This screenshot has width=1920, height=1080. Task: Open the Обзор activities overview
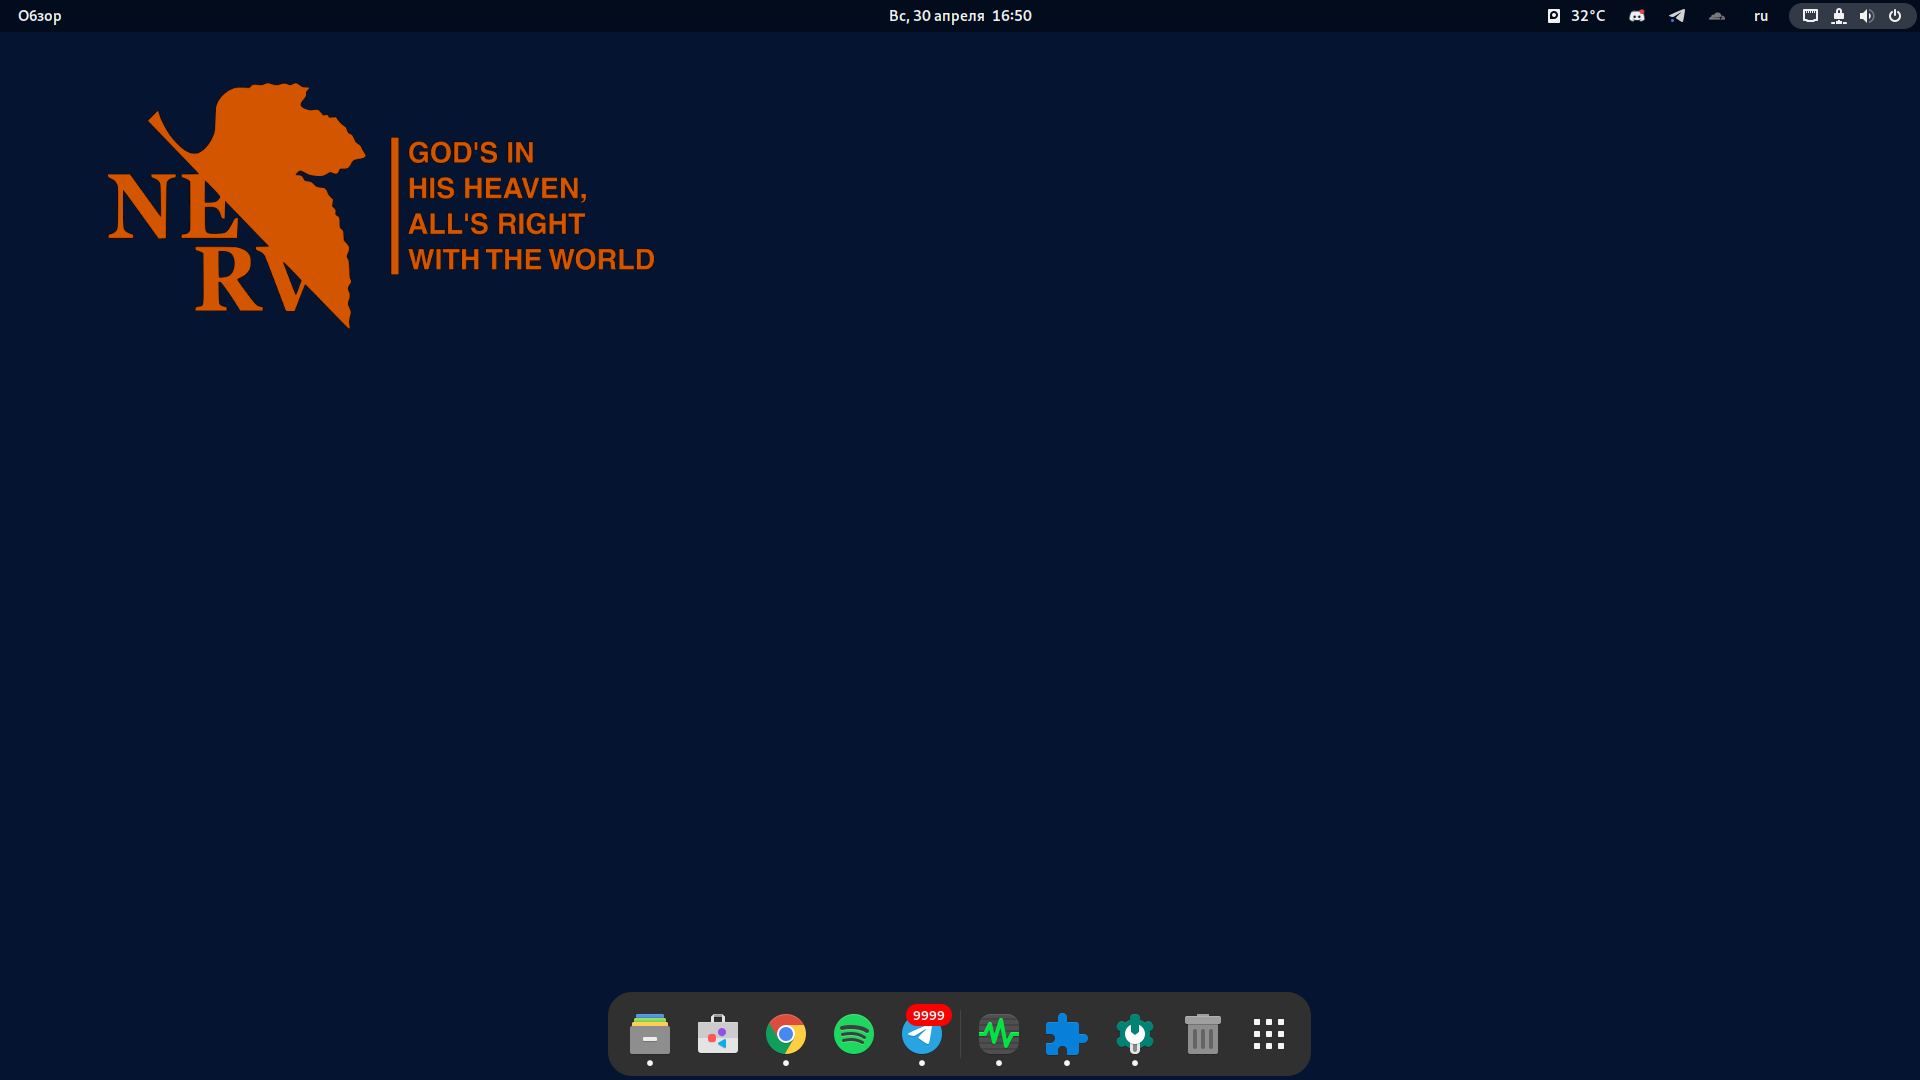[x=40, y=16]
